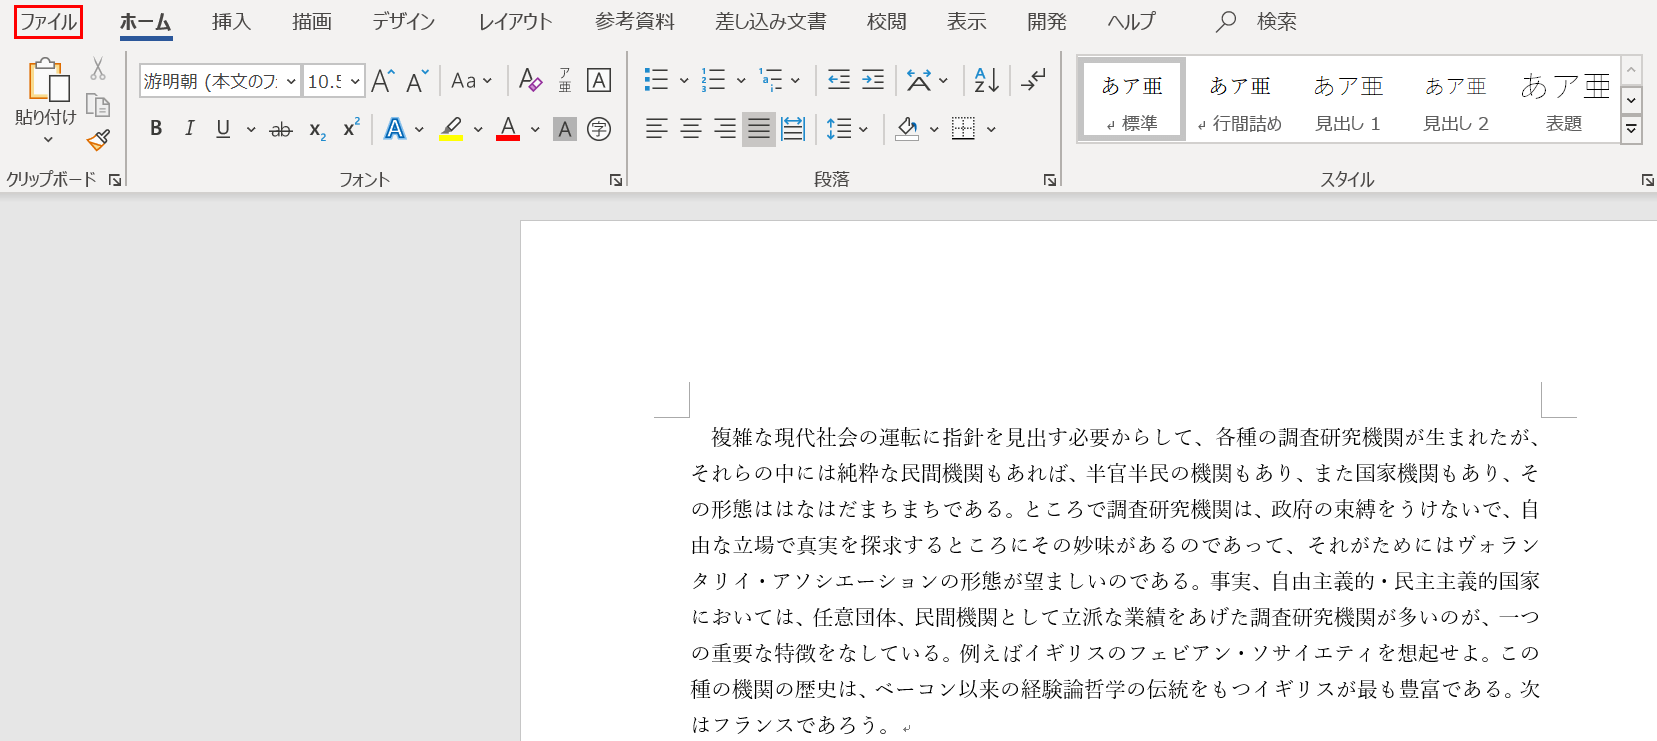The height and width of the screenshot is (741, 1657).
Task: Click the Cut scissors icon
Action: click(98, 69)
